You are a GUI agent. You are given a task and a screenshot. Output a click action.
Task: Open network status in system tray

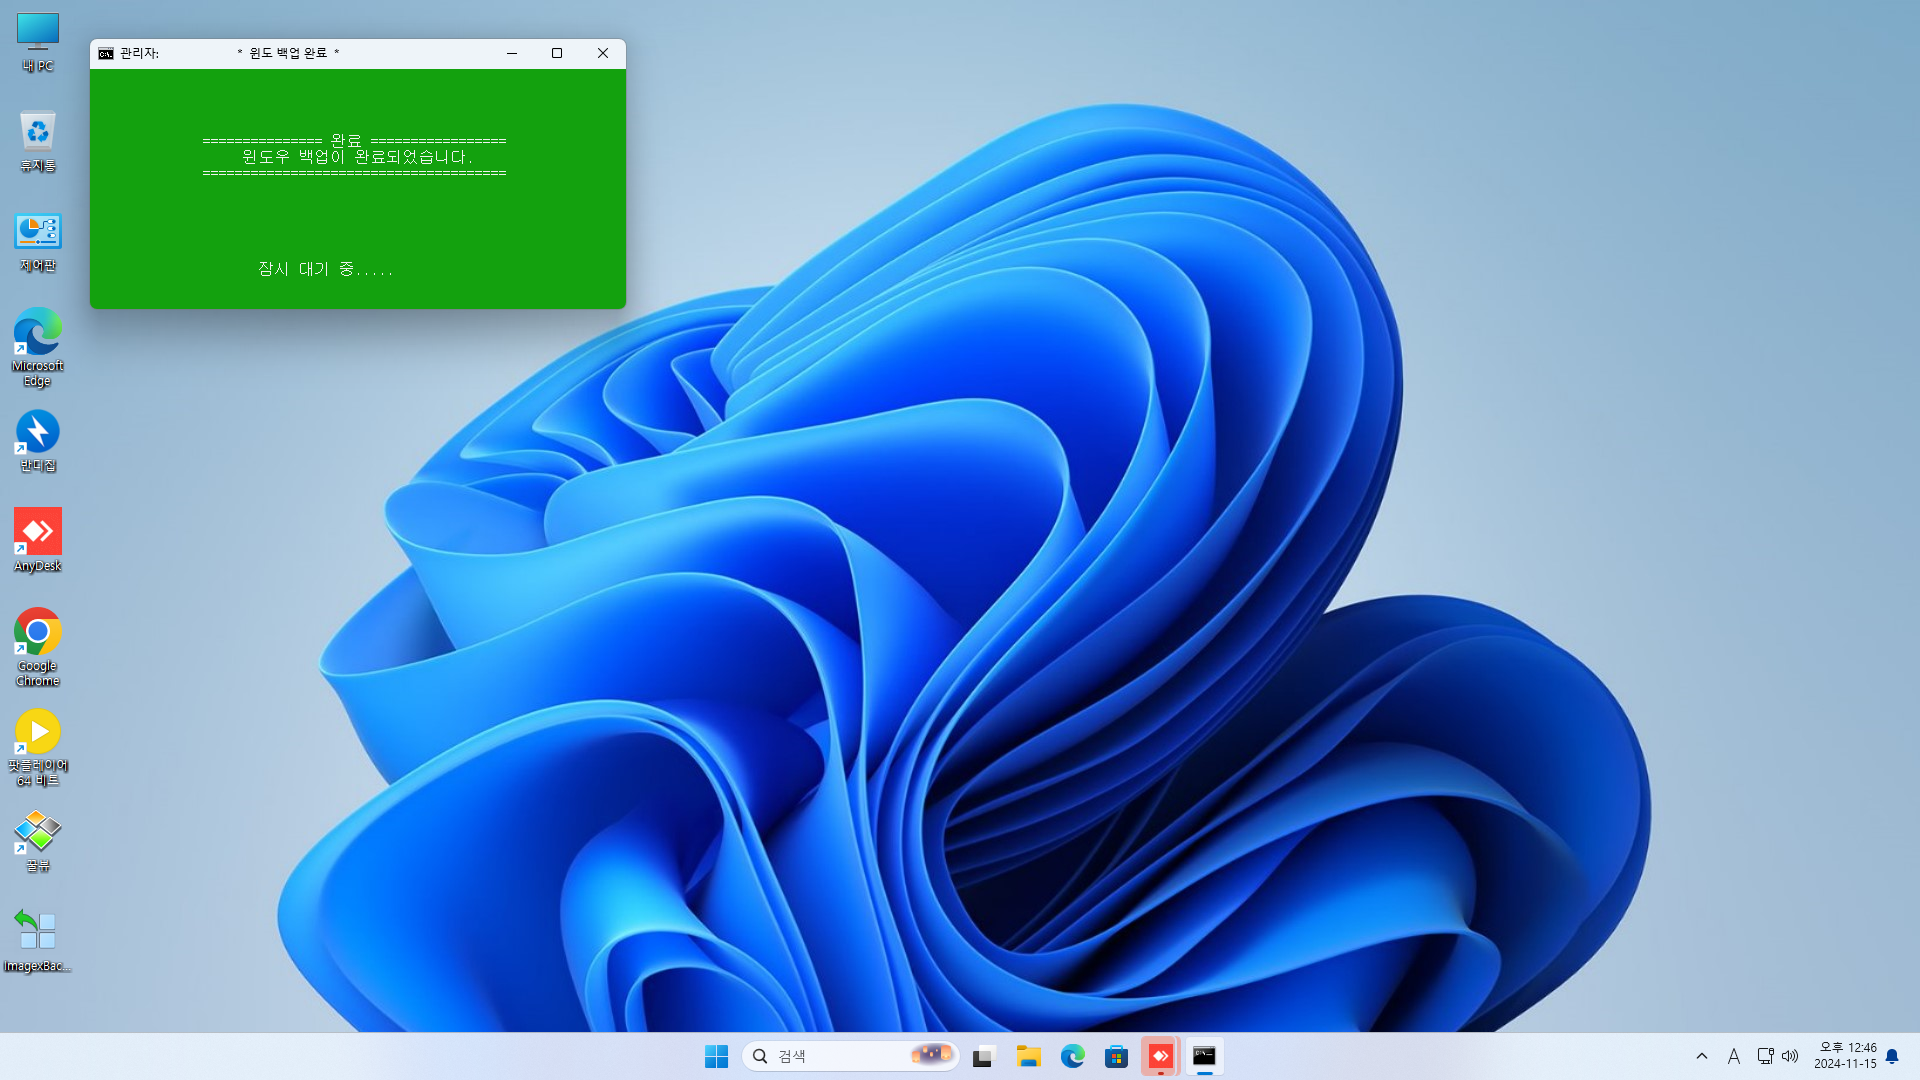coord(1765,1056)
